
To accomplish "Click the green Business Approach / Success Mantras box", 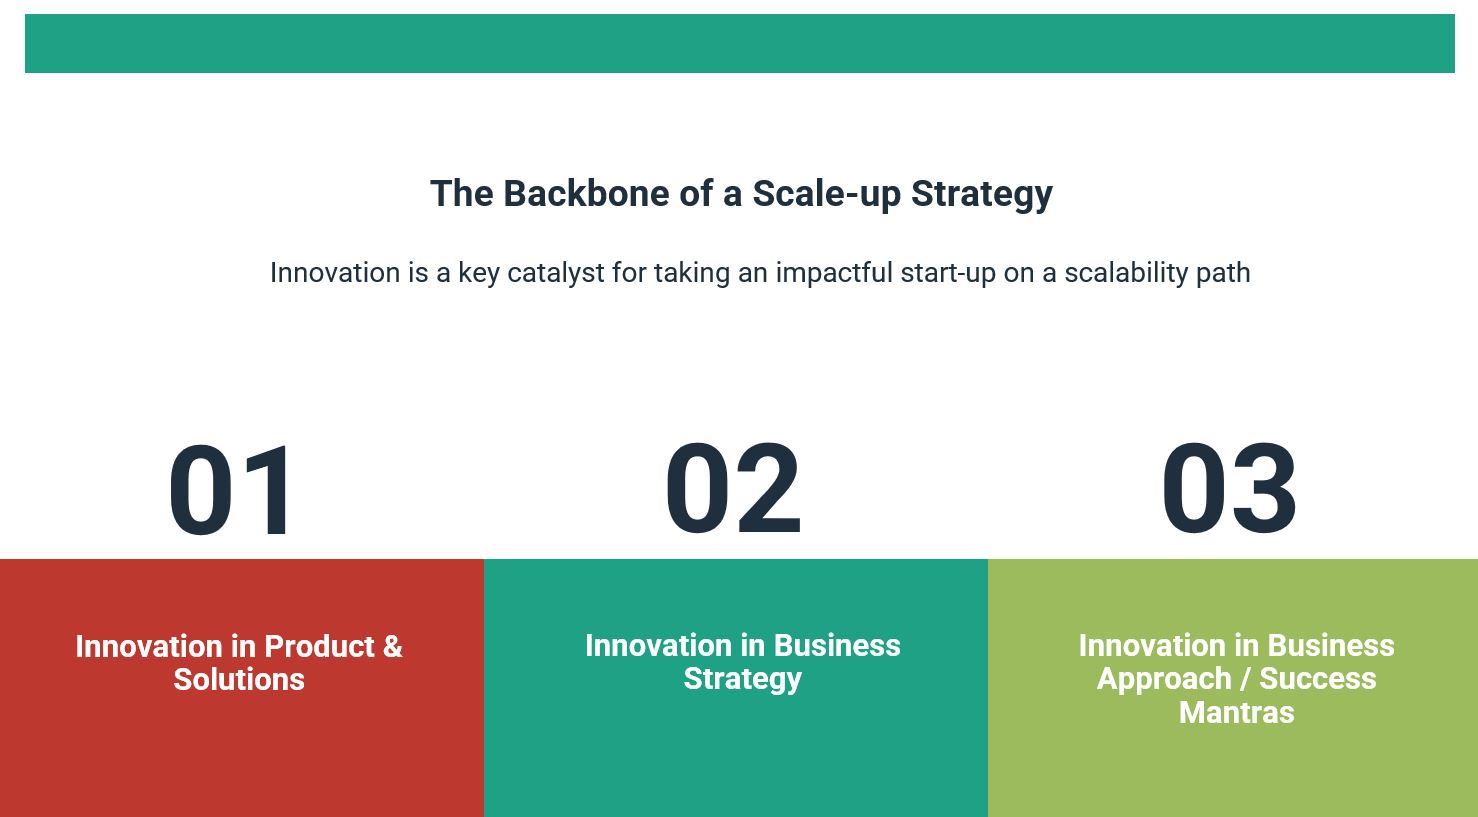I will click(x=1233, y=688).
